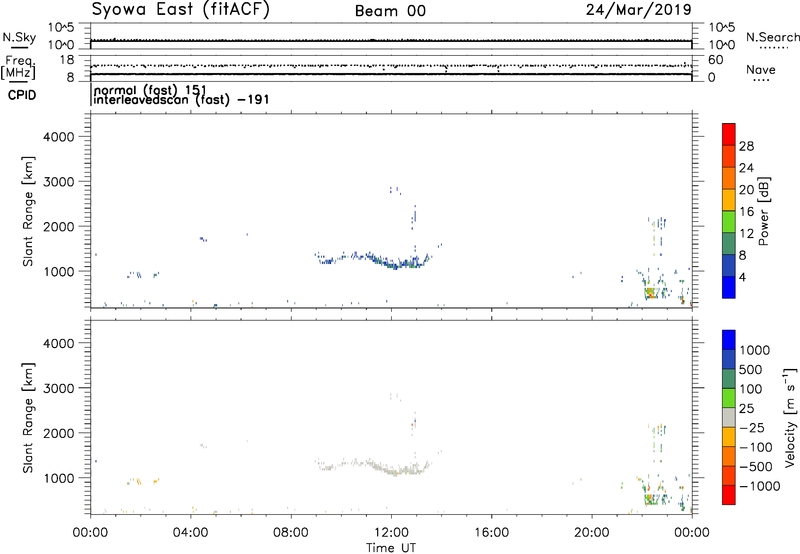Screen dimensions: 800x554
Task: Click the "20:00" time tick label
Action: point(592,533)
